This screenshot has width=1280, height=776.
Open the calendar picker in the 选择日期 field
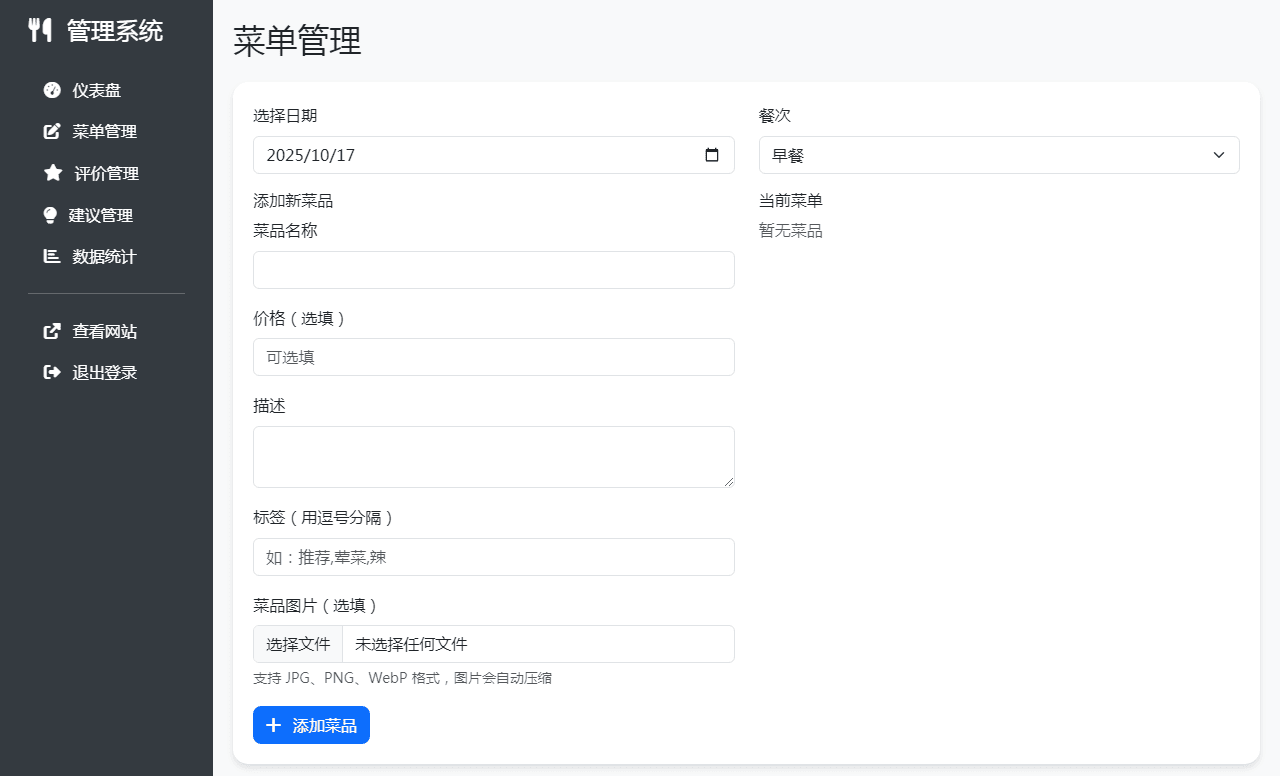point(712,155)
